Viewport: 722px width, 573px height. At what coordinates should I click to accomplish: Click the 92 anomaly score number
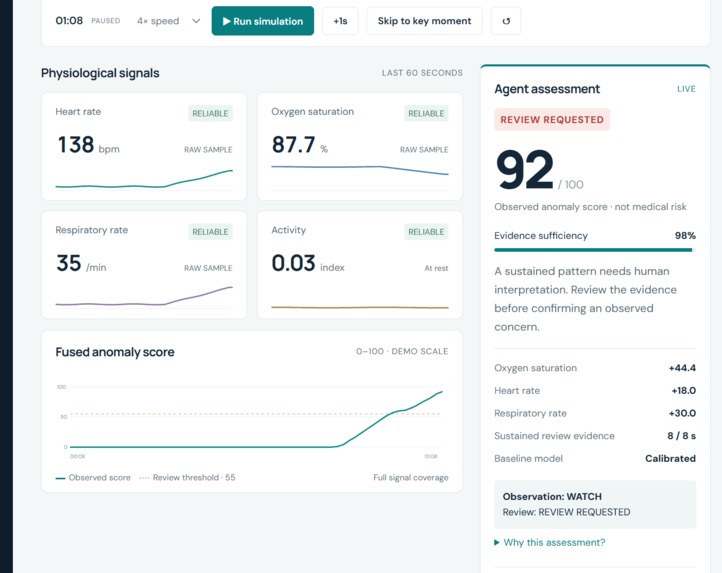click(x=524, y=170)
